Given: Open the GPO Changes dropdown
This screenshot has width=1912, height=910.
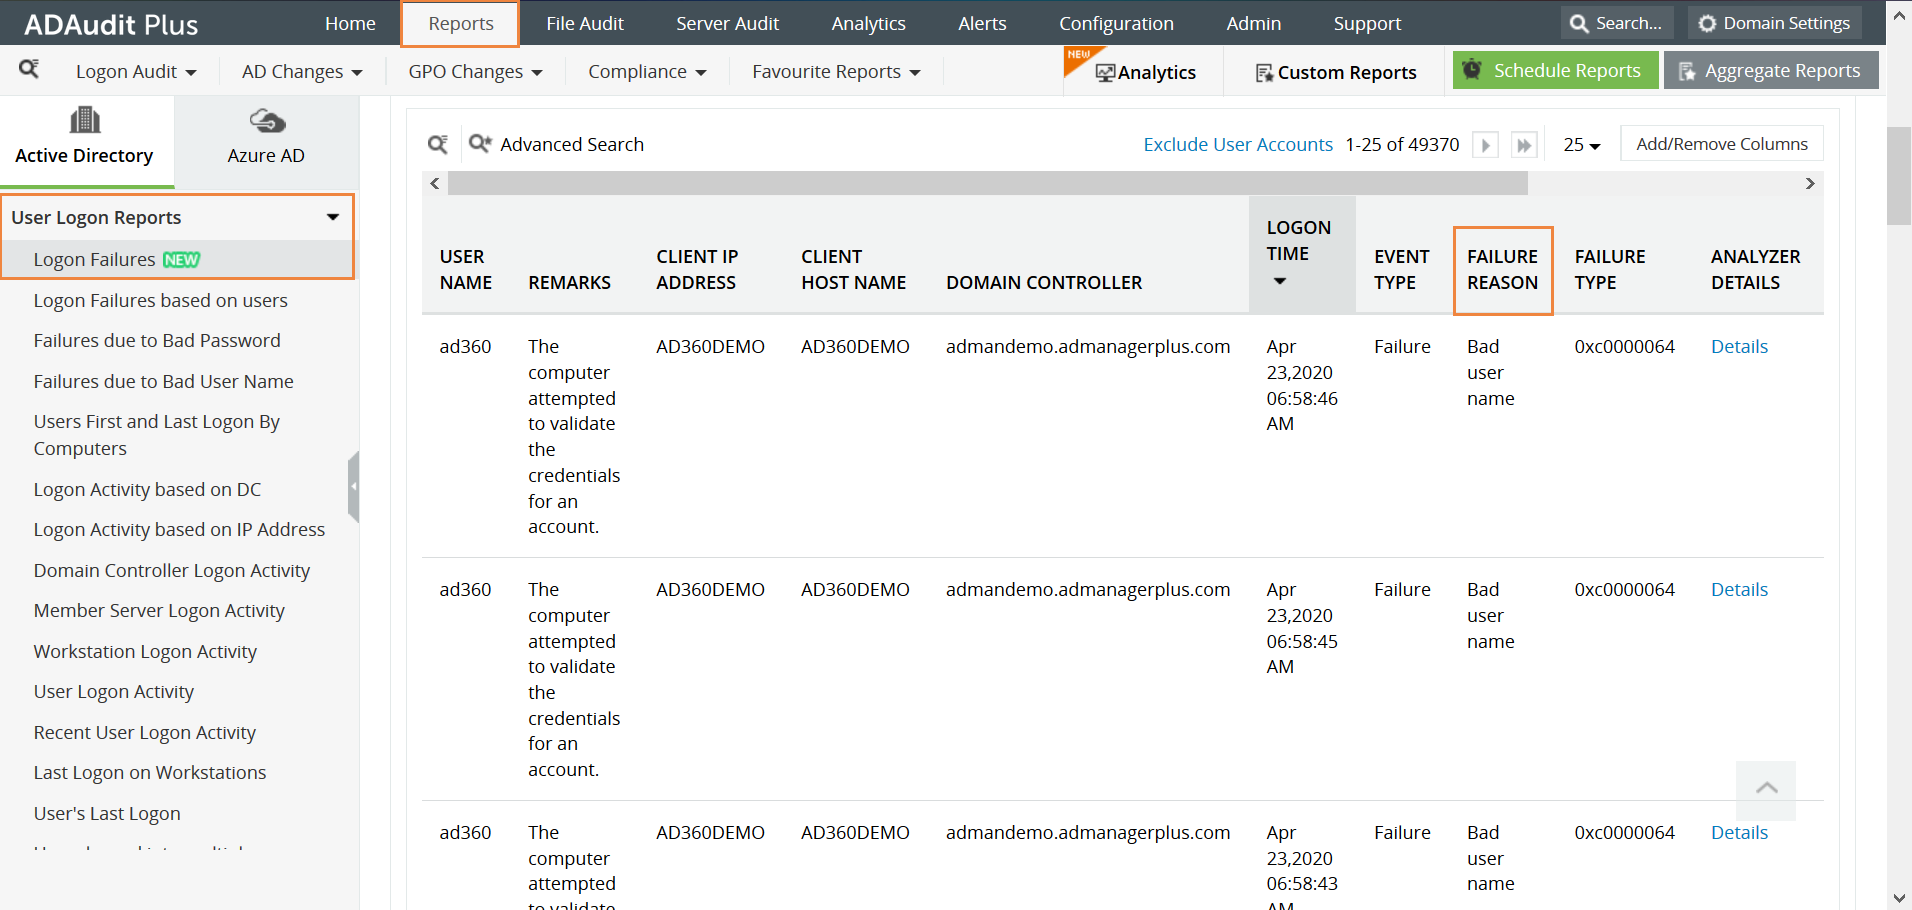Looking at the screenshot, I should pyautogui.click(x=475, y=72).
